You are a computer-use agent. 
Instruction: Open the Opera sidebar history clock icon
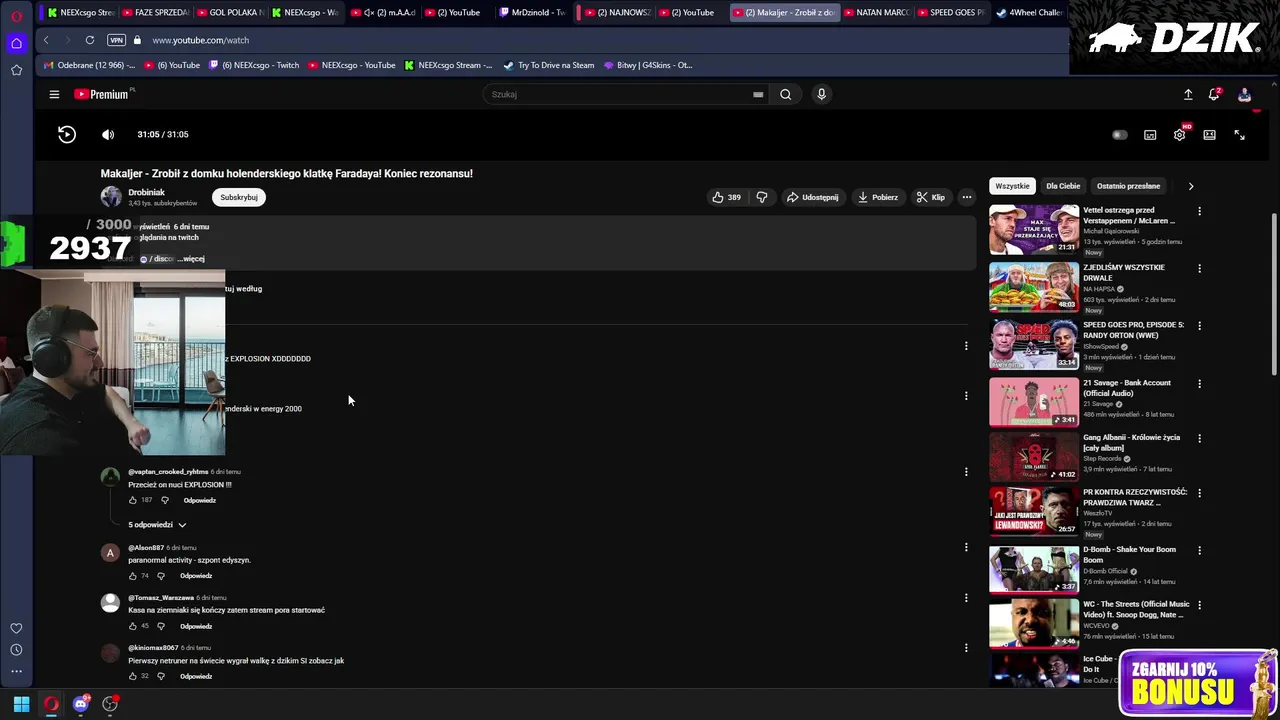pyautogui.click(x=16, y=650)
